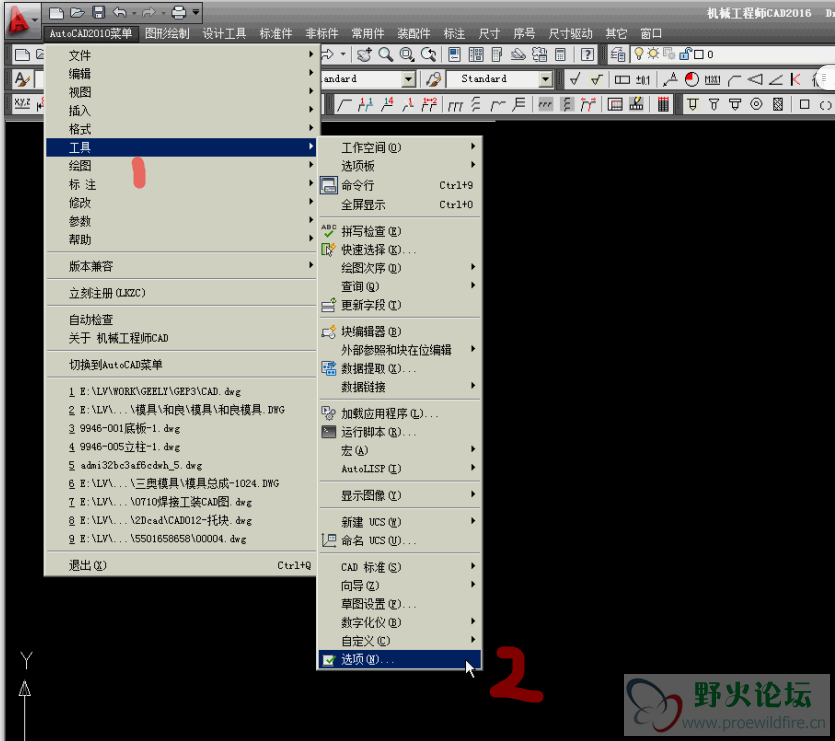835x741 pixels.
Task: Choose 拼写检查(E) entry
Action: (x=399, y=231)
